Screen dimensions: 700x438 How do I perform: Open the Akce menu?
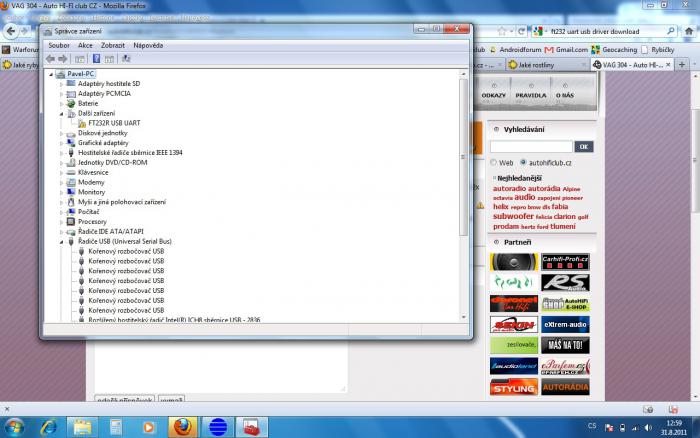(x=85, y=45)
